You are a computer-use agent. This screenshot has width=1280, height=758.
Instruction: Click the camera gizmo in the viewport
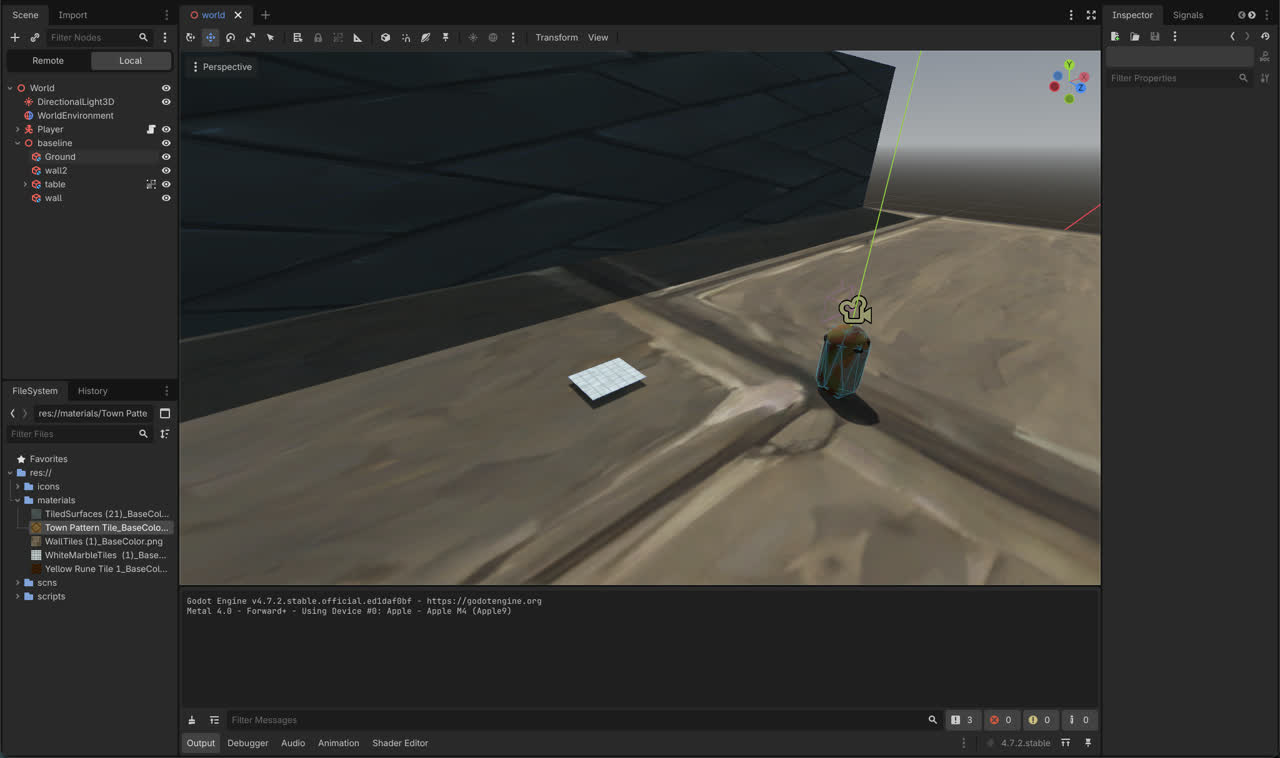(855, 311)
